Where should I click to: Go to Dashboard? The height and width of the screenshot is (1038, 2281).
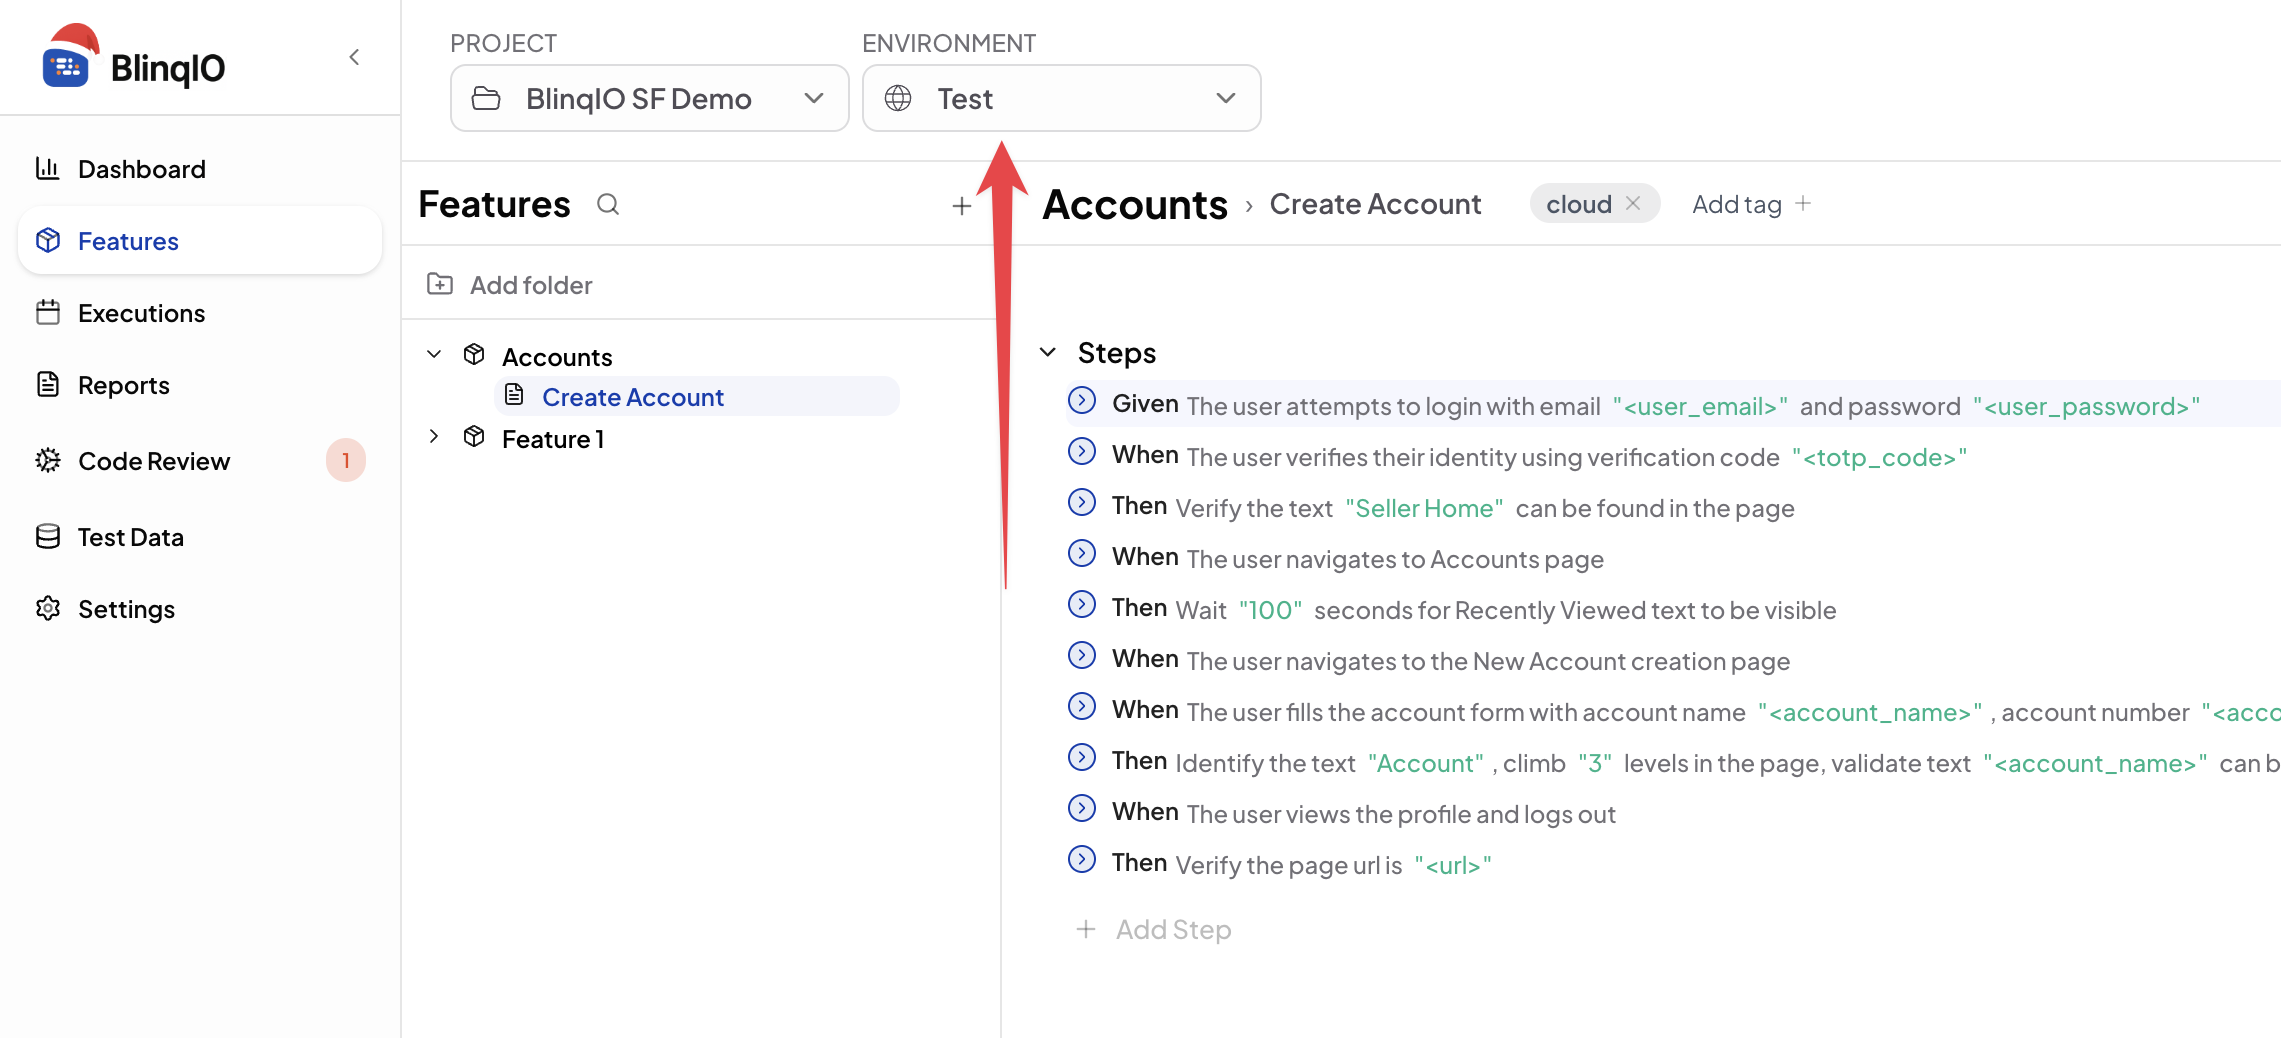[x=141, y=169]
